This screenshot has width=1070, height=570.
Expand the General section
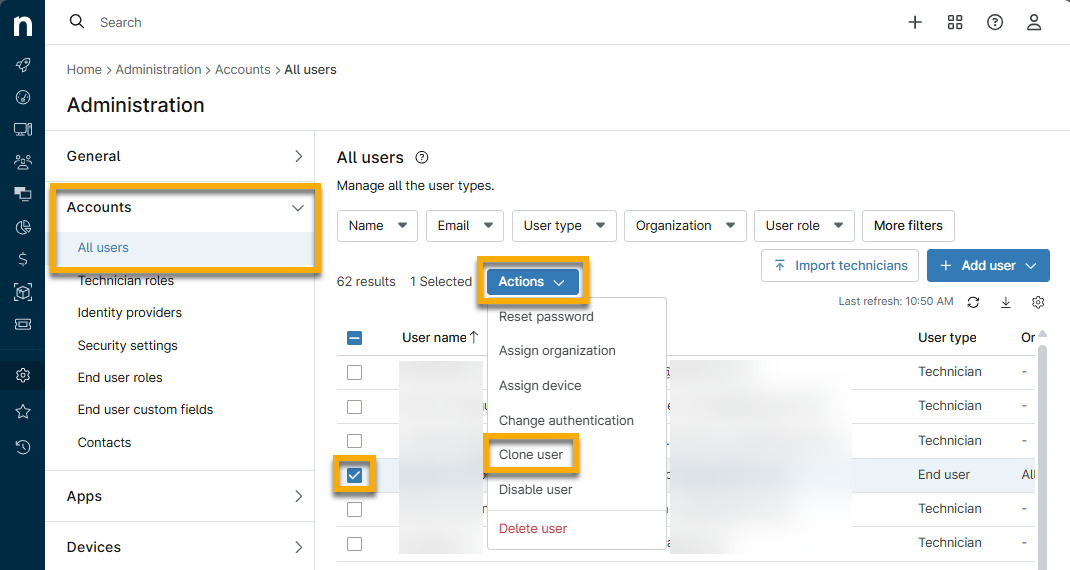tap(185, 156)
